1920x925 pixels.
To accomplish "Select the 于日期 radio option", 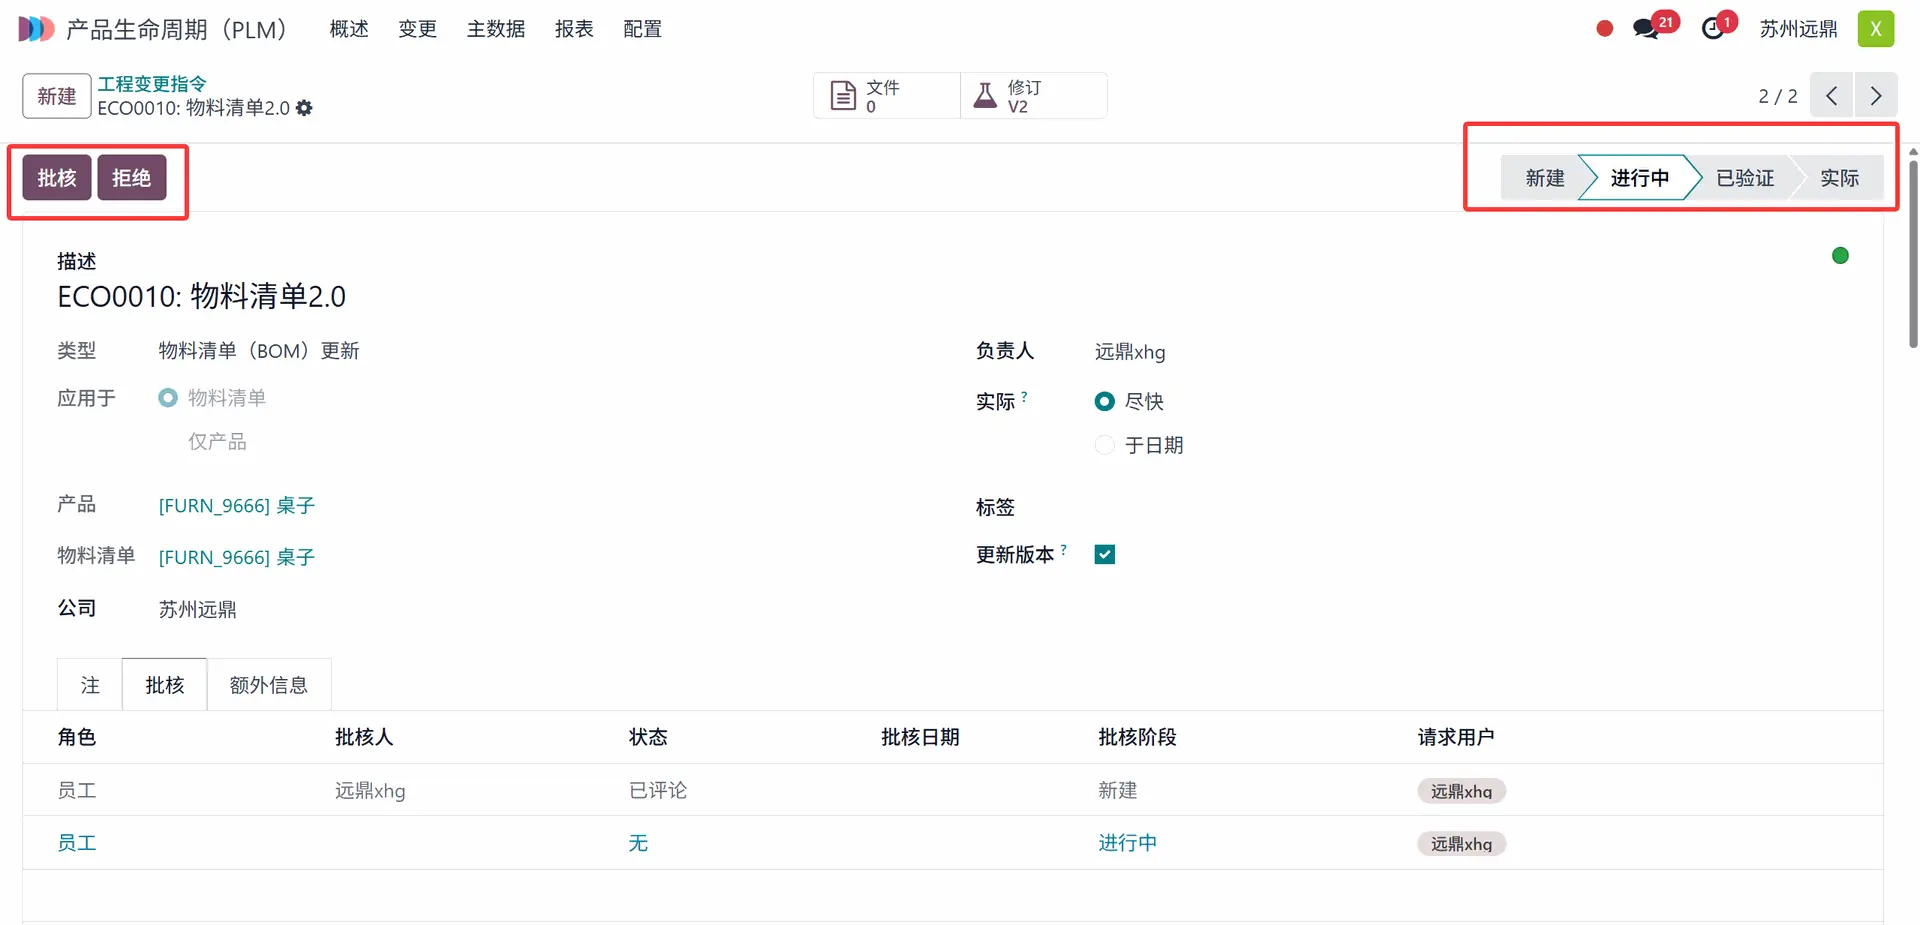I will point(1105,445).
